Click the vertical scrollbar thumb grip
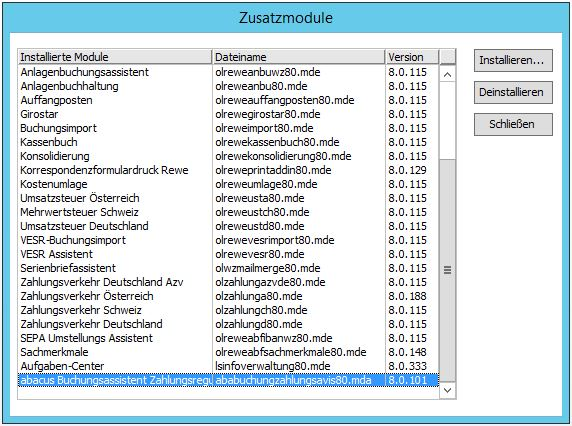This screenshot has height=426, width=572. (447, 270)
